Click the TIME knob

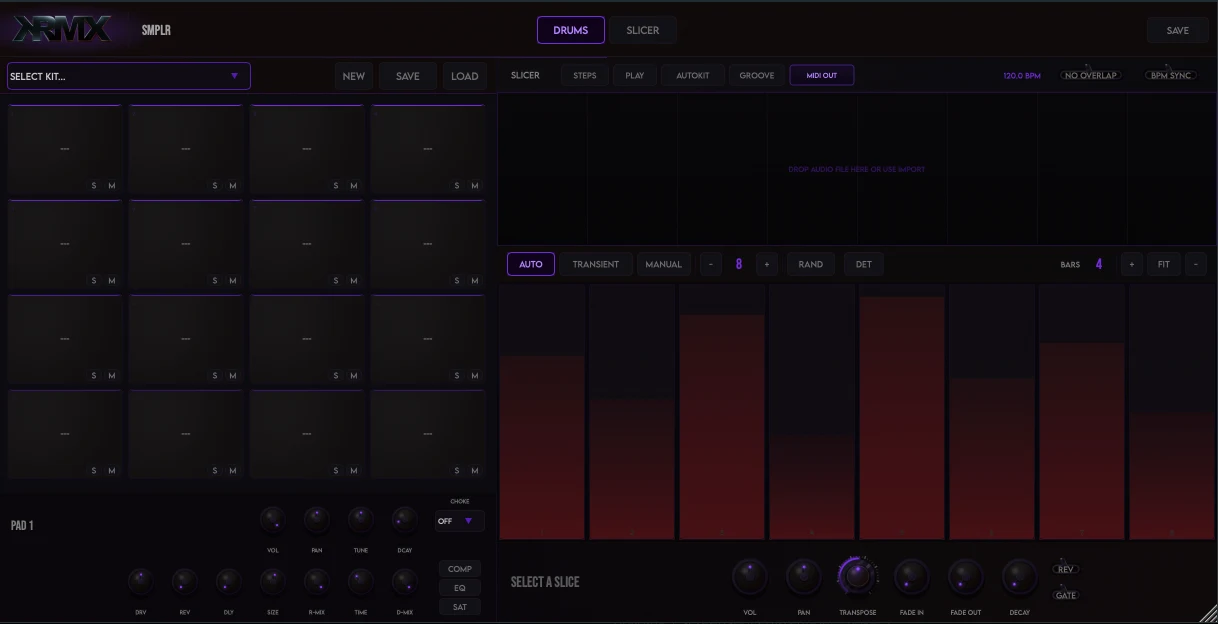click(x=361, y=581)
